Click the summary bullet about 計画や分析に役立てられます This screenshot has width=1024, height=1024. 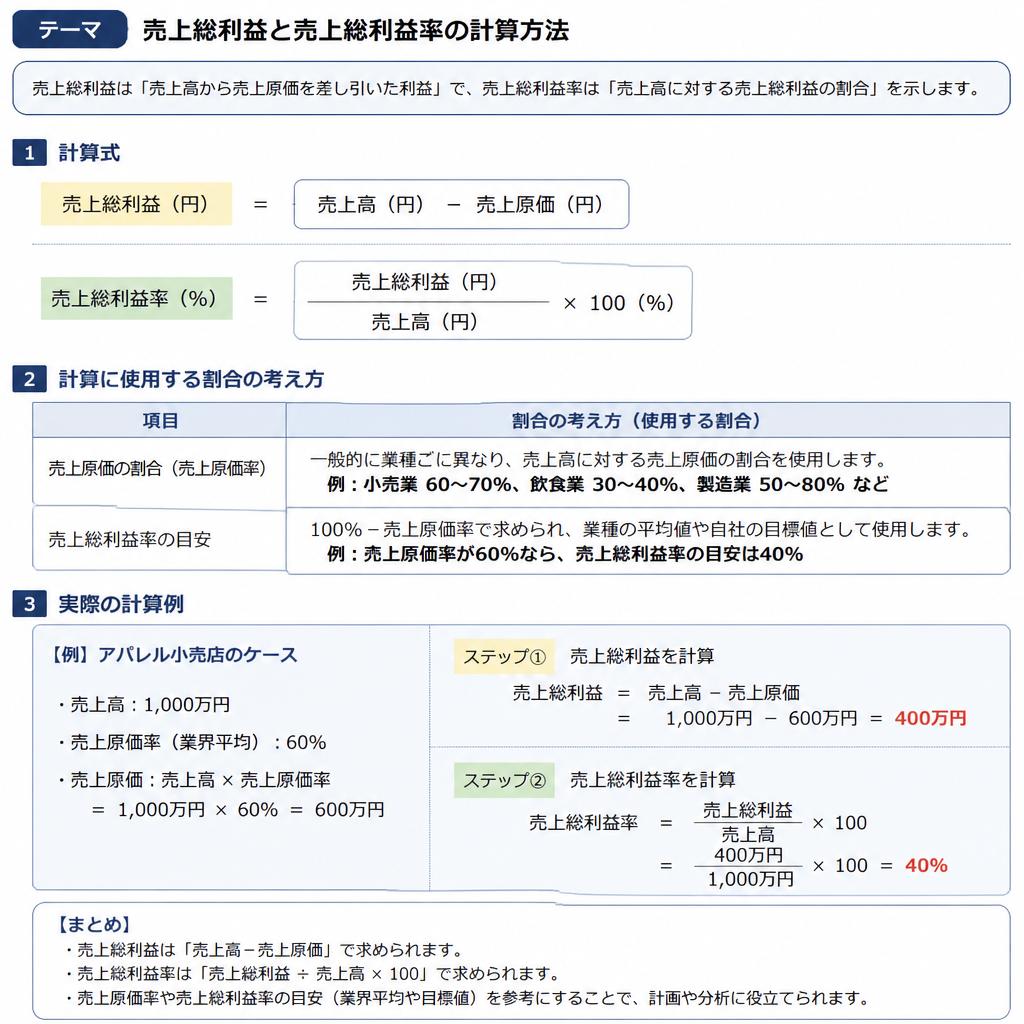coord(467,999)
